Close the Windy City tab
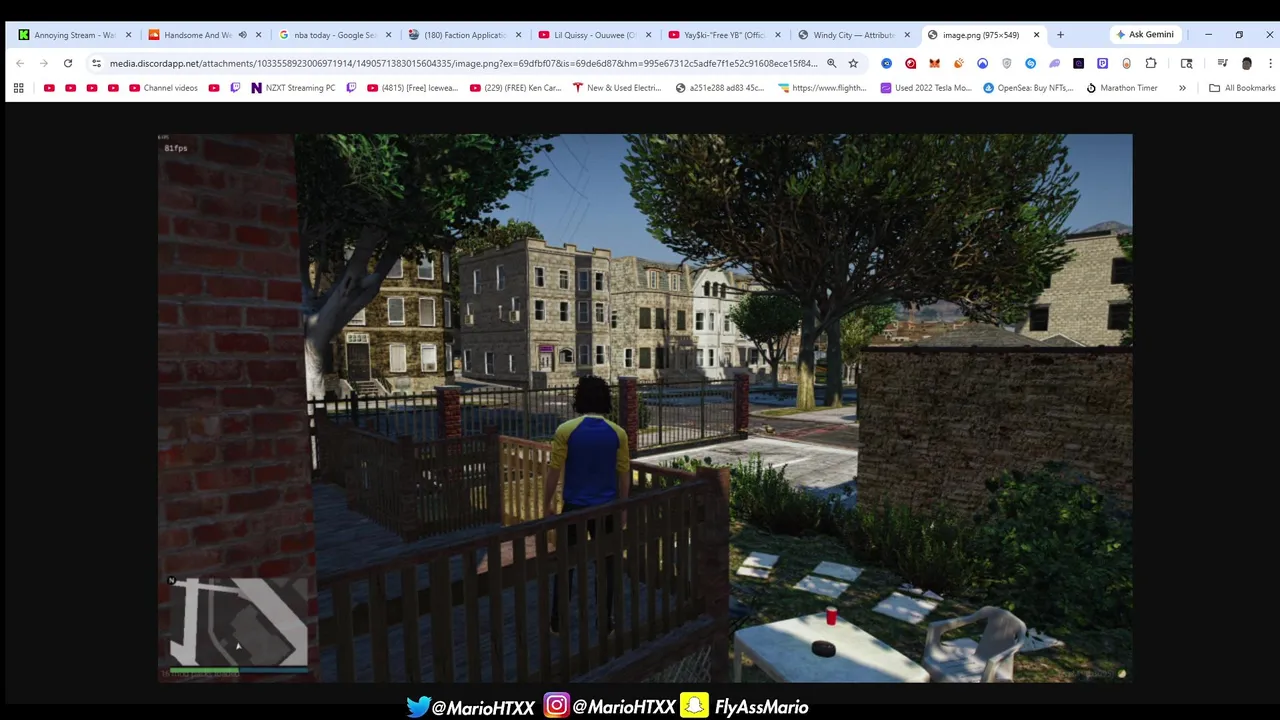The width and height of the screenshot is (1280, 720). 907,35
